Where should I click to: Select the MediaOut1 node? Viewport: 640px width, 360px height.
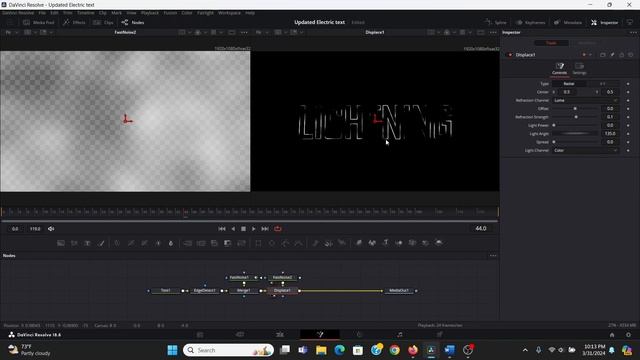point(399,291)
